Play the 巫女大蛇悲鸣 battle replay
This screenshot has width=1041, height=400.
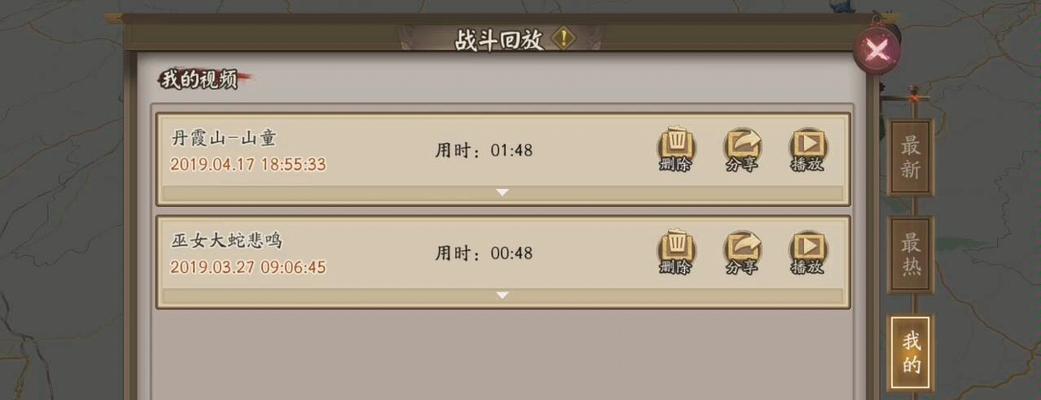click(x=807, y=253)
